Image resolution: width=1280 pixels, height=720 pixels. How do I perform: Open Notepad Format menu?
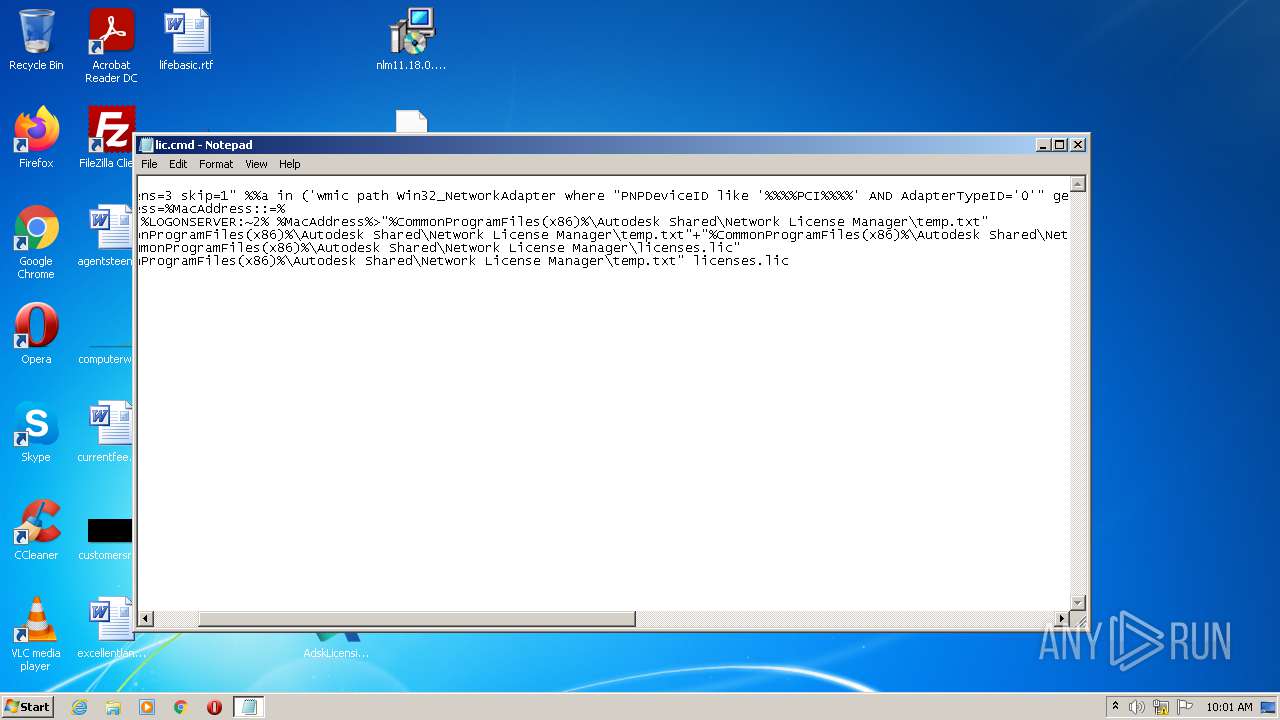coord(216,164)
